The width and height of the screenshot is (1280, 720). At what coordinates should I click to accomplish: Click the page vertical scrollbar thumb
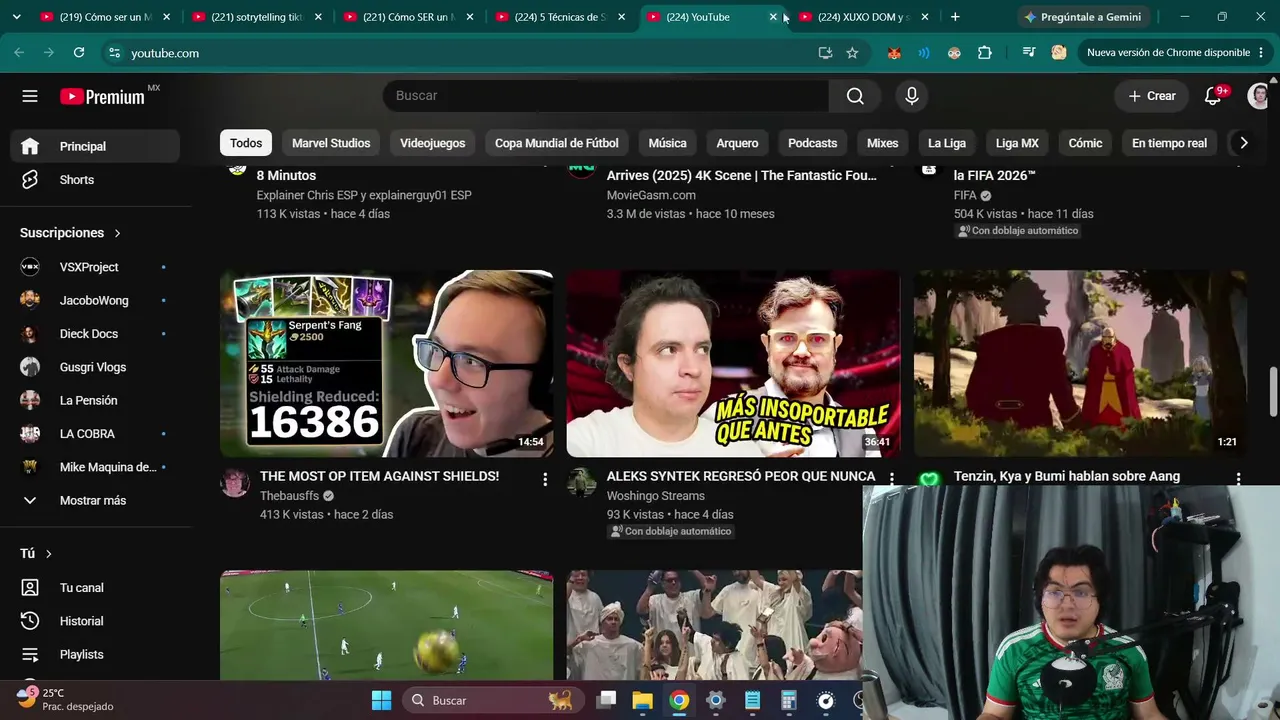coord(1274,392)
